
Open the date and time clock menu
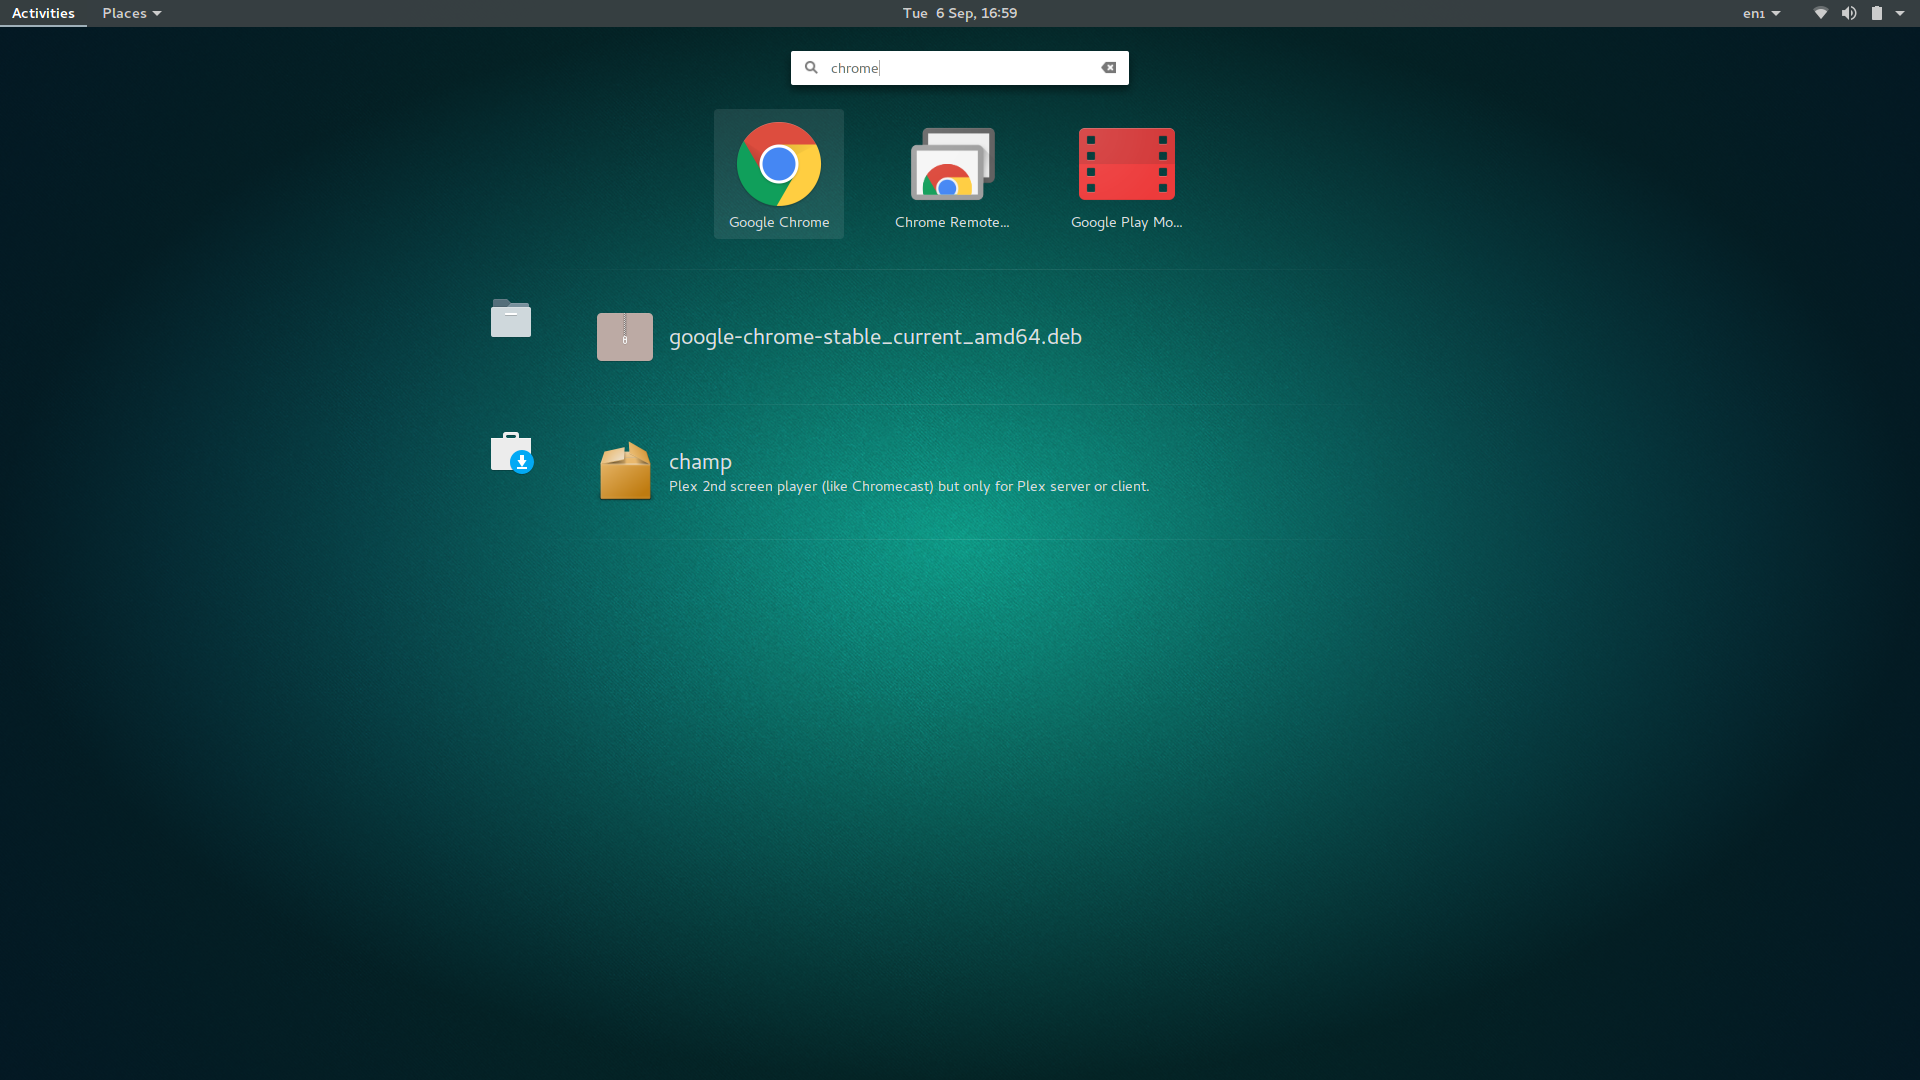(x=960, y=13)
